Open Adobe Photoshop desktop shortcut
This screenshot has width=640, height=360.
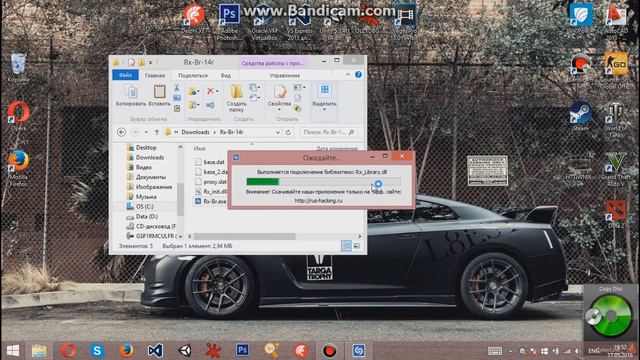point(228,21)
